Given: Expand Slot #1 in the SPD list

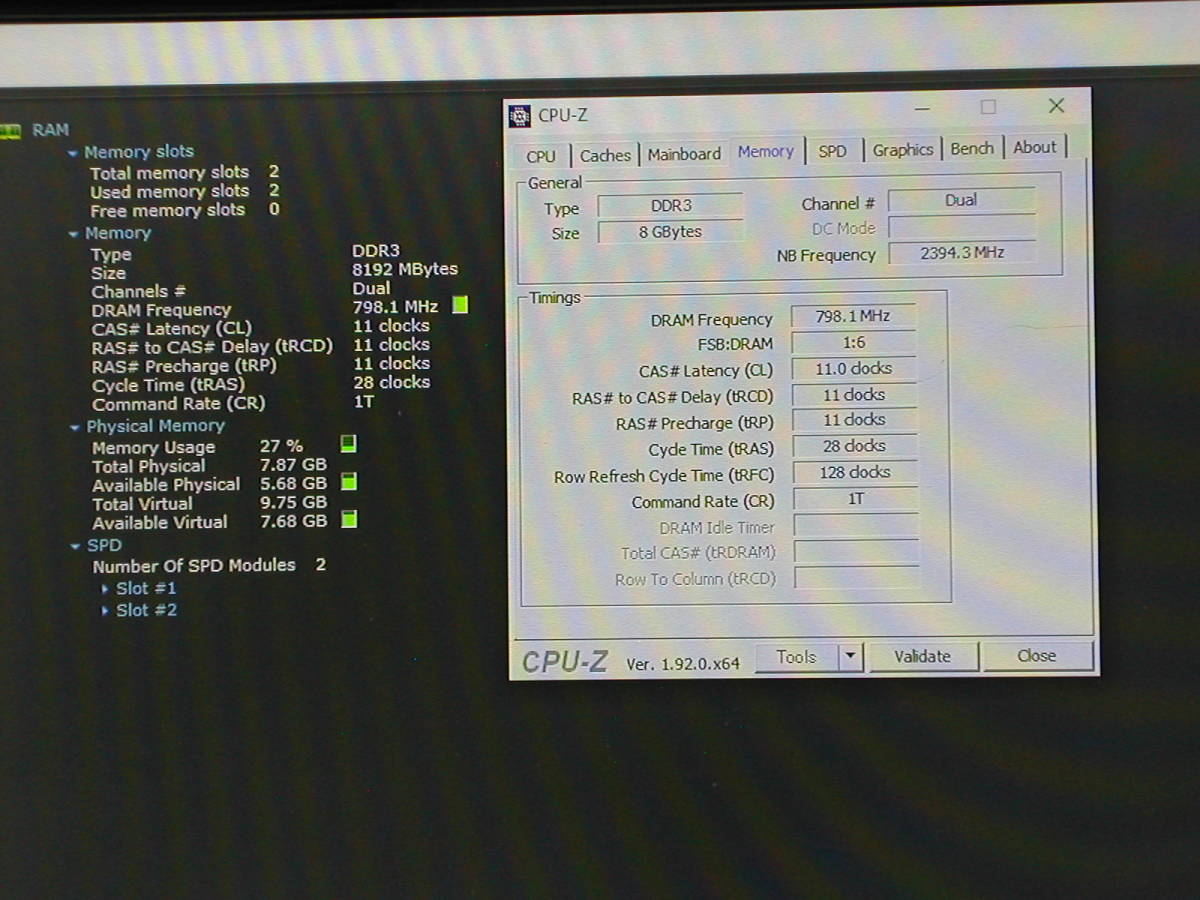Looking at the screenshot, I should click(106, 589).
